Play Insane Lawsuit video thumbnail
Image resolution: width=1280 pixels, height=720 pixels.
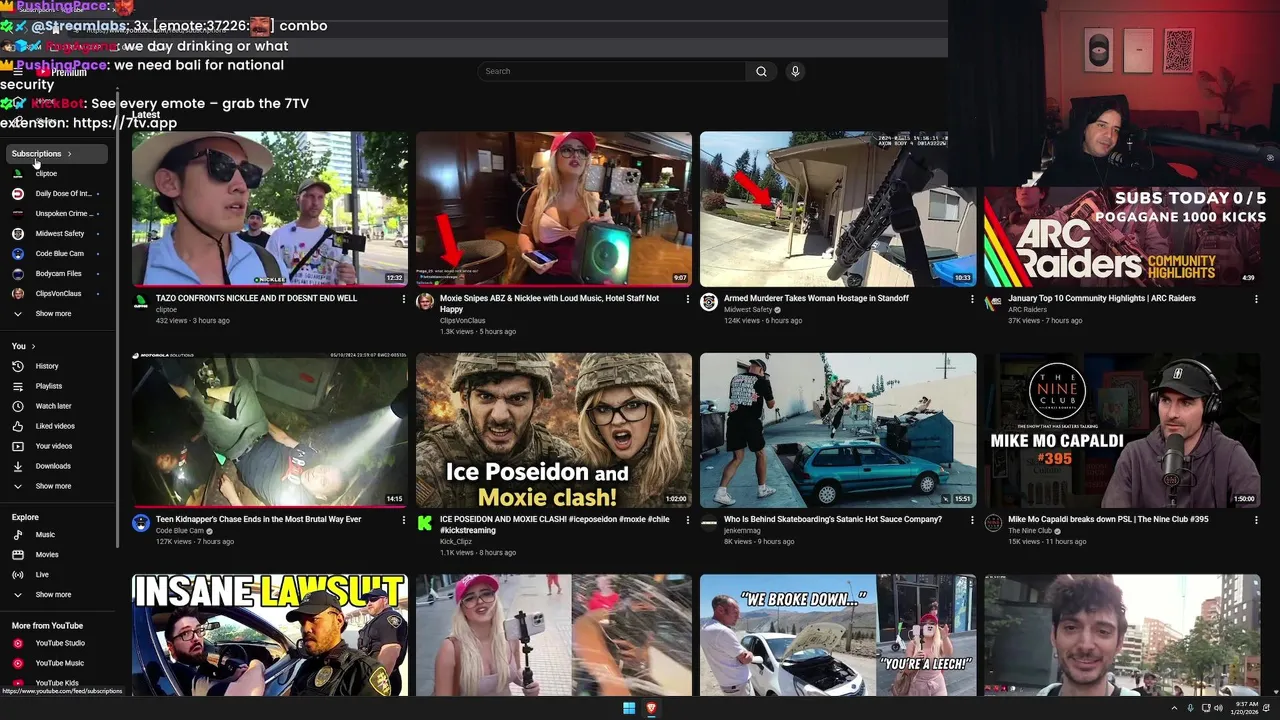pos(270,634)
